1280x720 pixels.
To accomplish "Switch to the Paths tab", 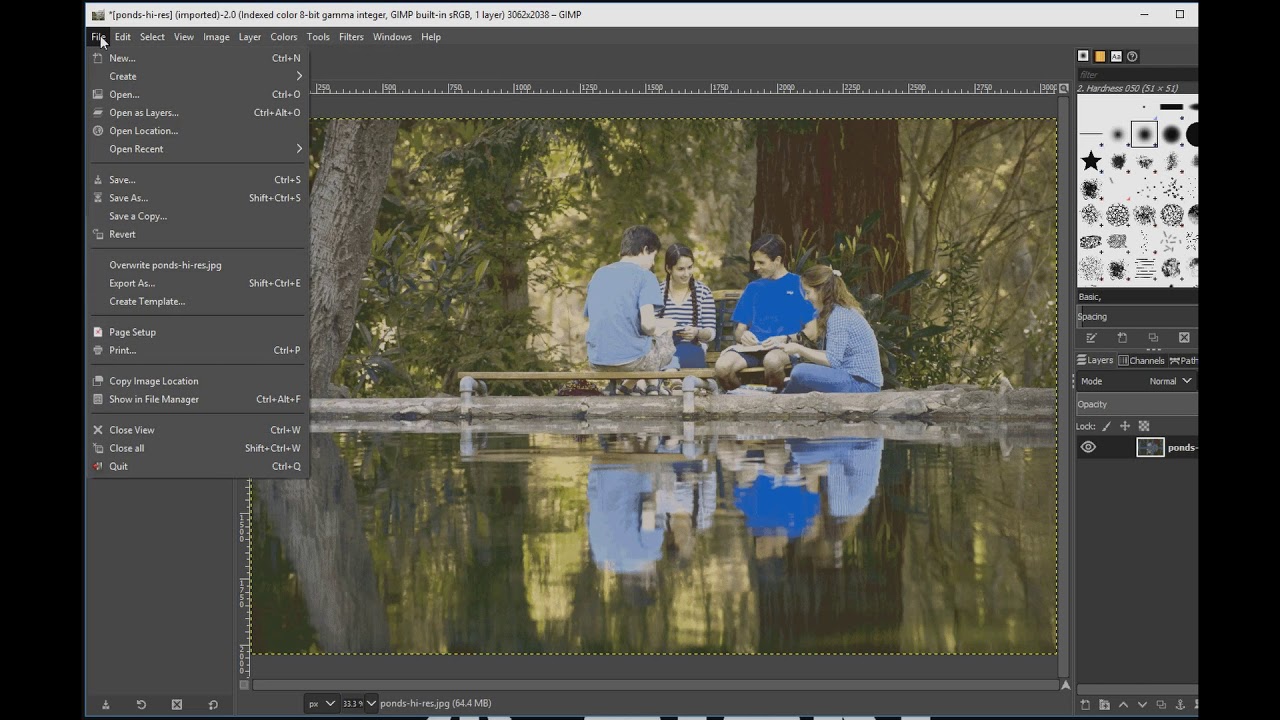I will 1184,360.
